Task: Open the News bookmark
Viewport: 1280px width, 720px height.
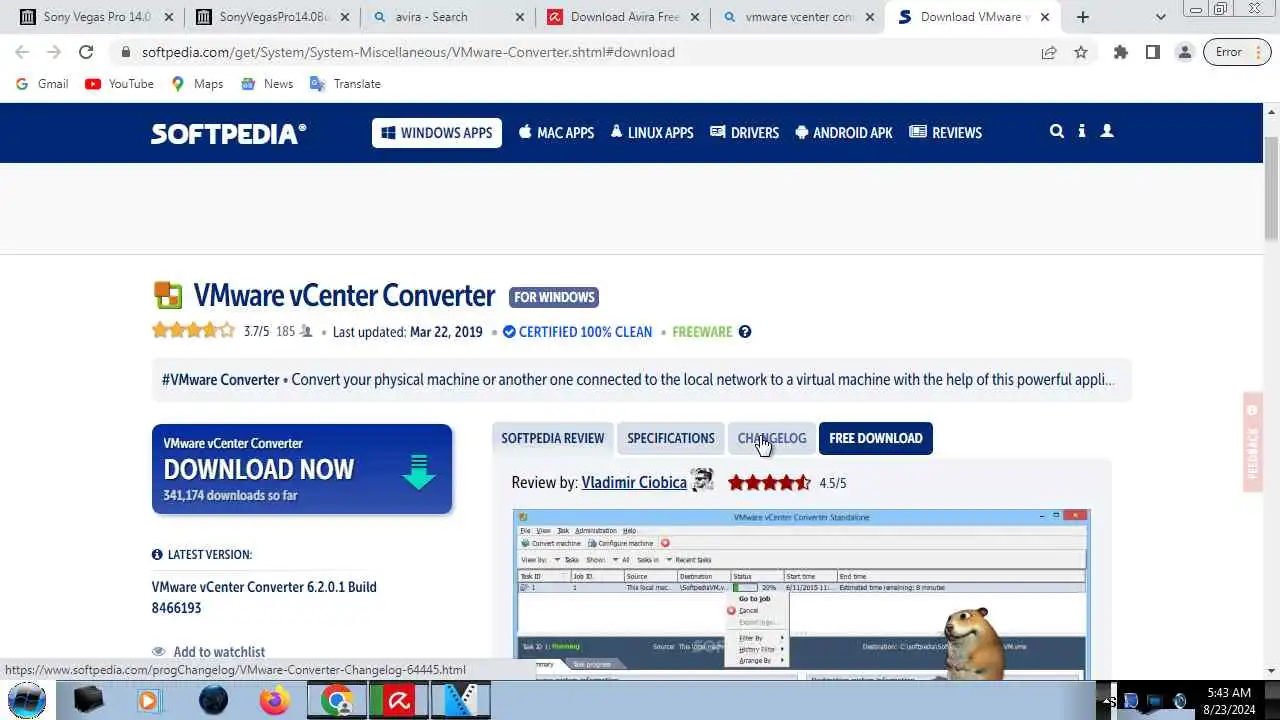Action: pos(267,84)
